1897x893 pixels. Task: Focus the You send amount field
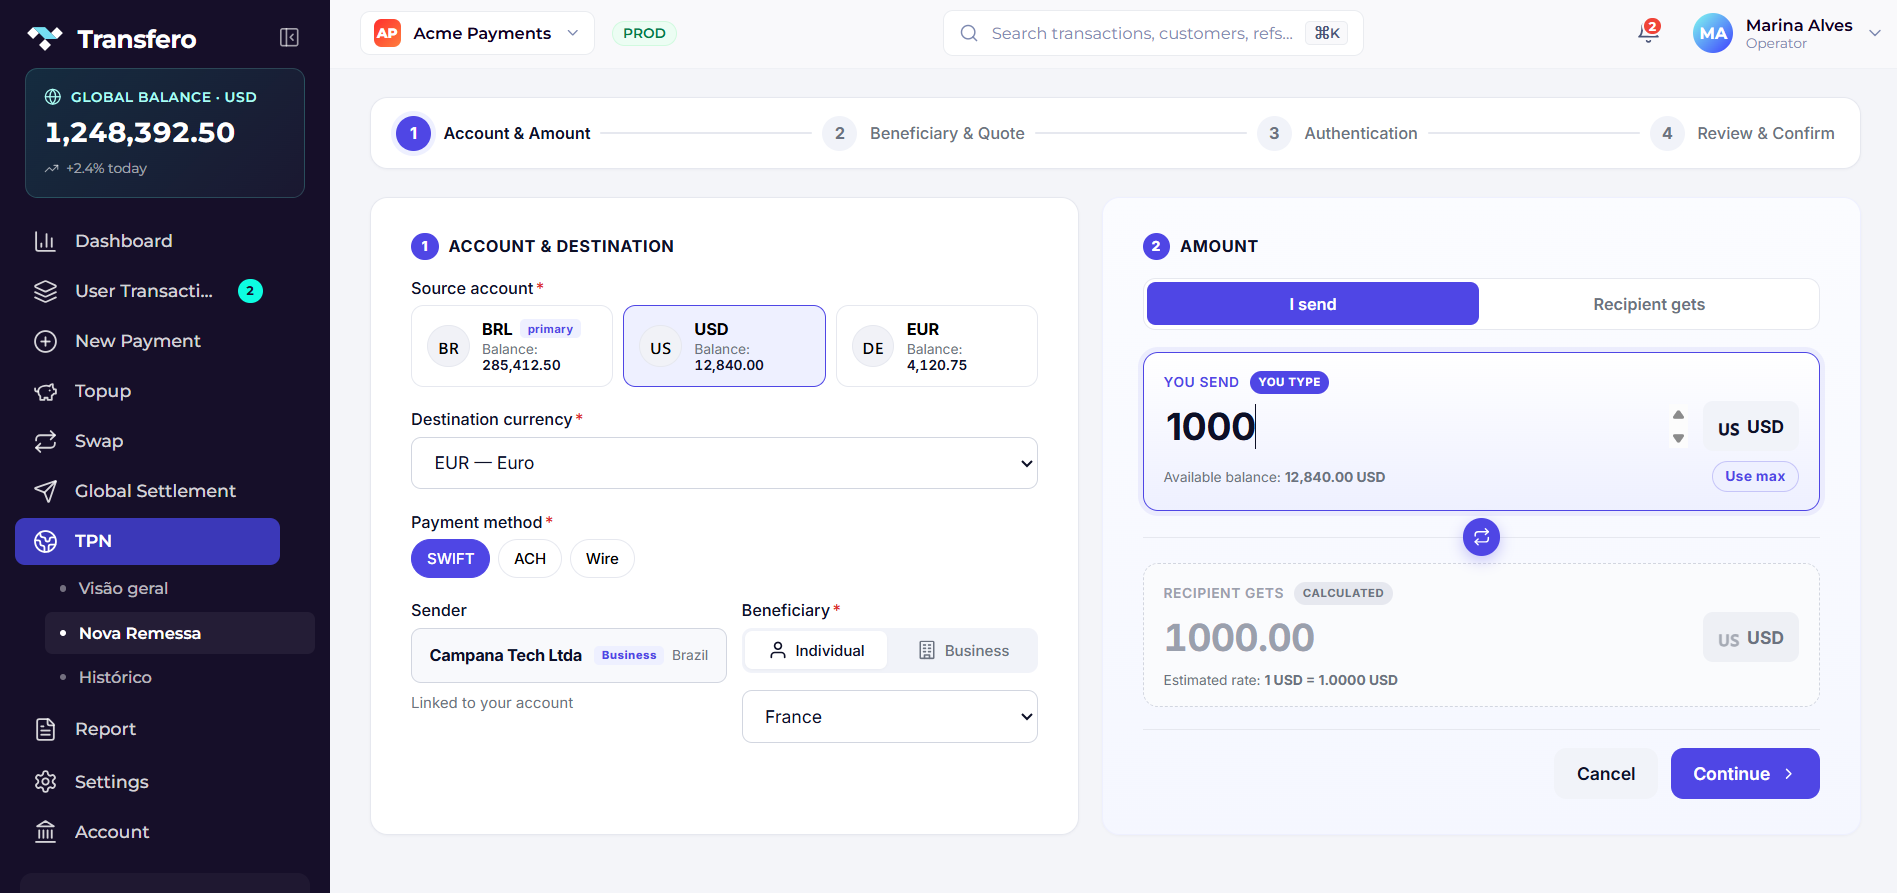click(x=1410, y=427)
